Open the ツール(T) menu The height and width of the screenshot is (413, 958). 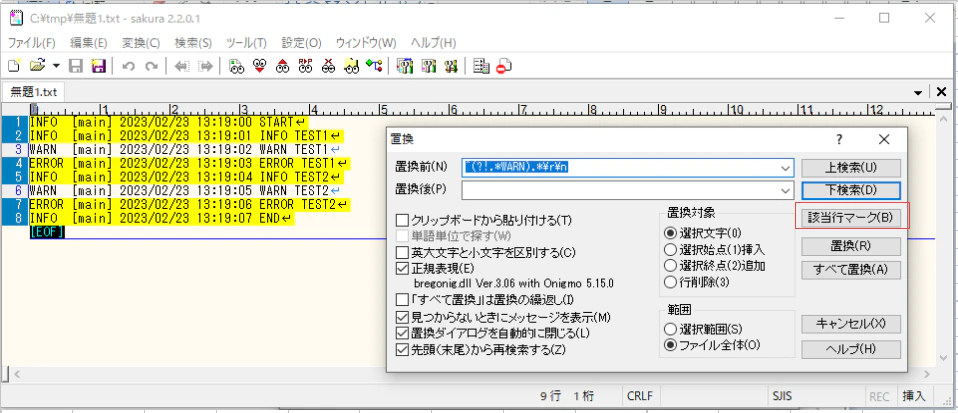click(246, 43)
